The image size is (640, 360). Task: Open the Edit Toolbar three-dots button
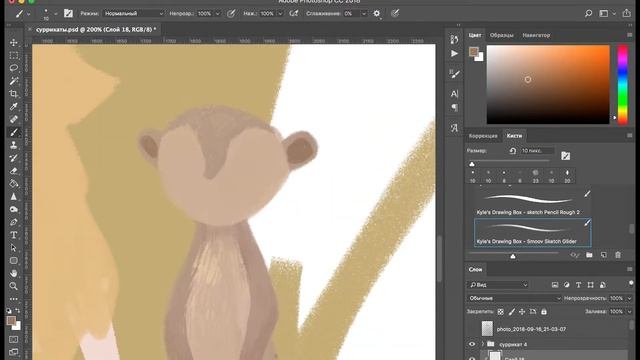(x=13, y=299)
